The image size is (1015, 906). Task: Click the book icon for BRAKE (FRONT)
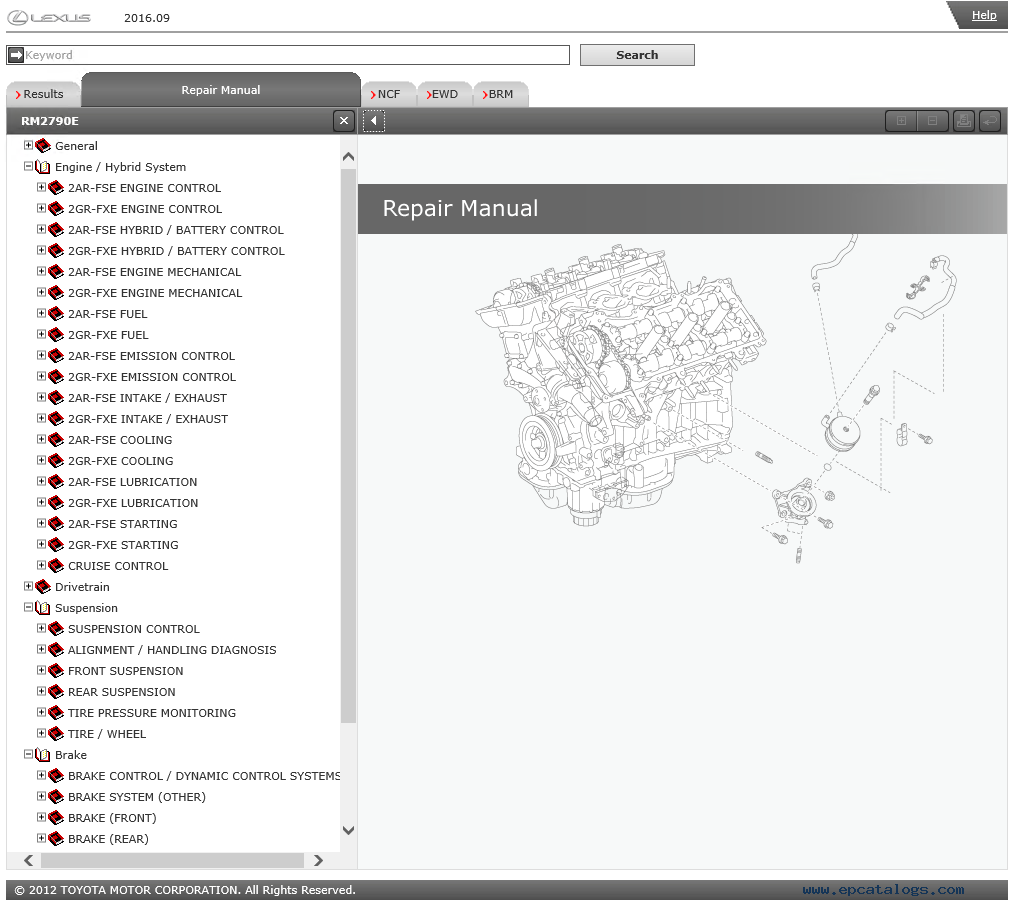(56, 818)
